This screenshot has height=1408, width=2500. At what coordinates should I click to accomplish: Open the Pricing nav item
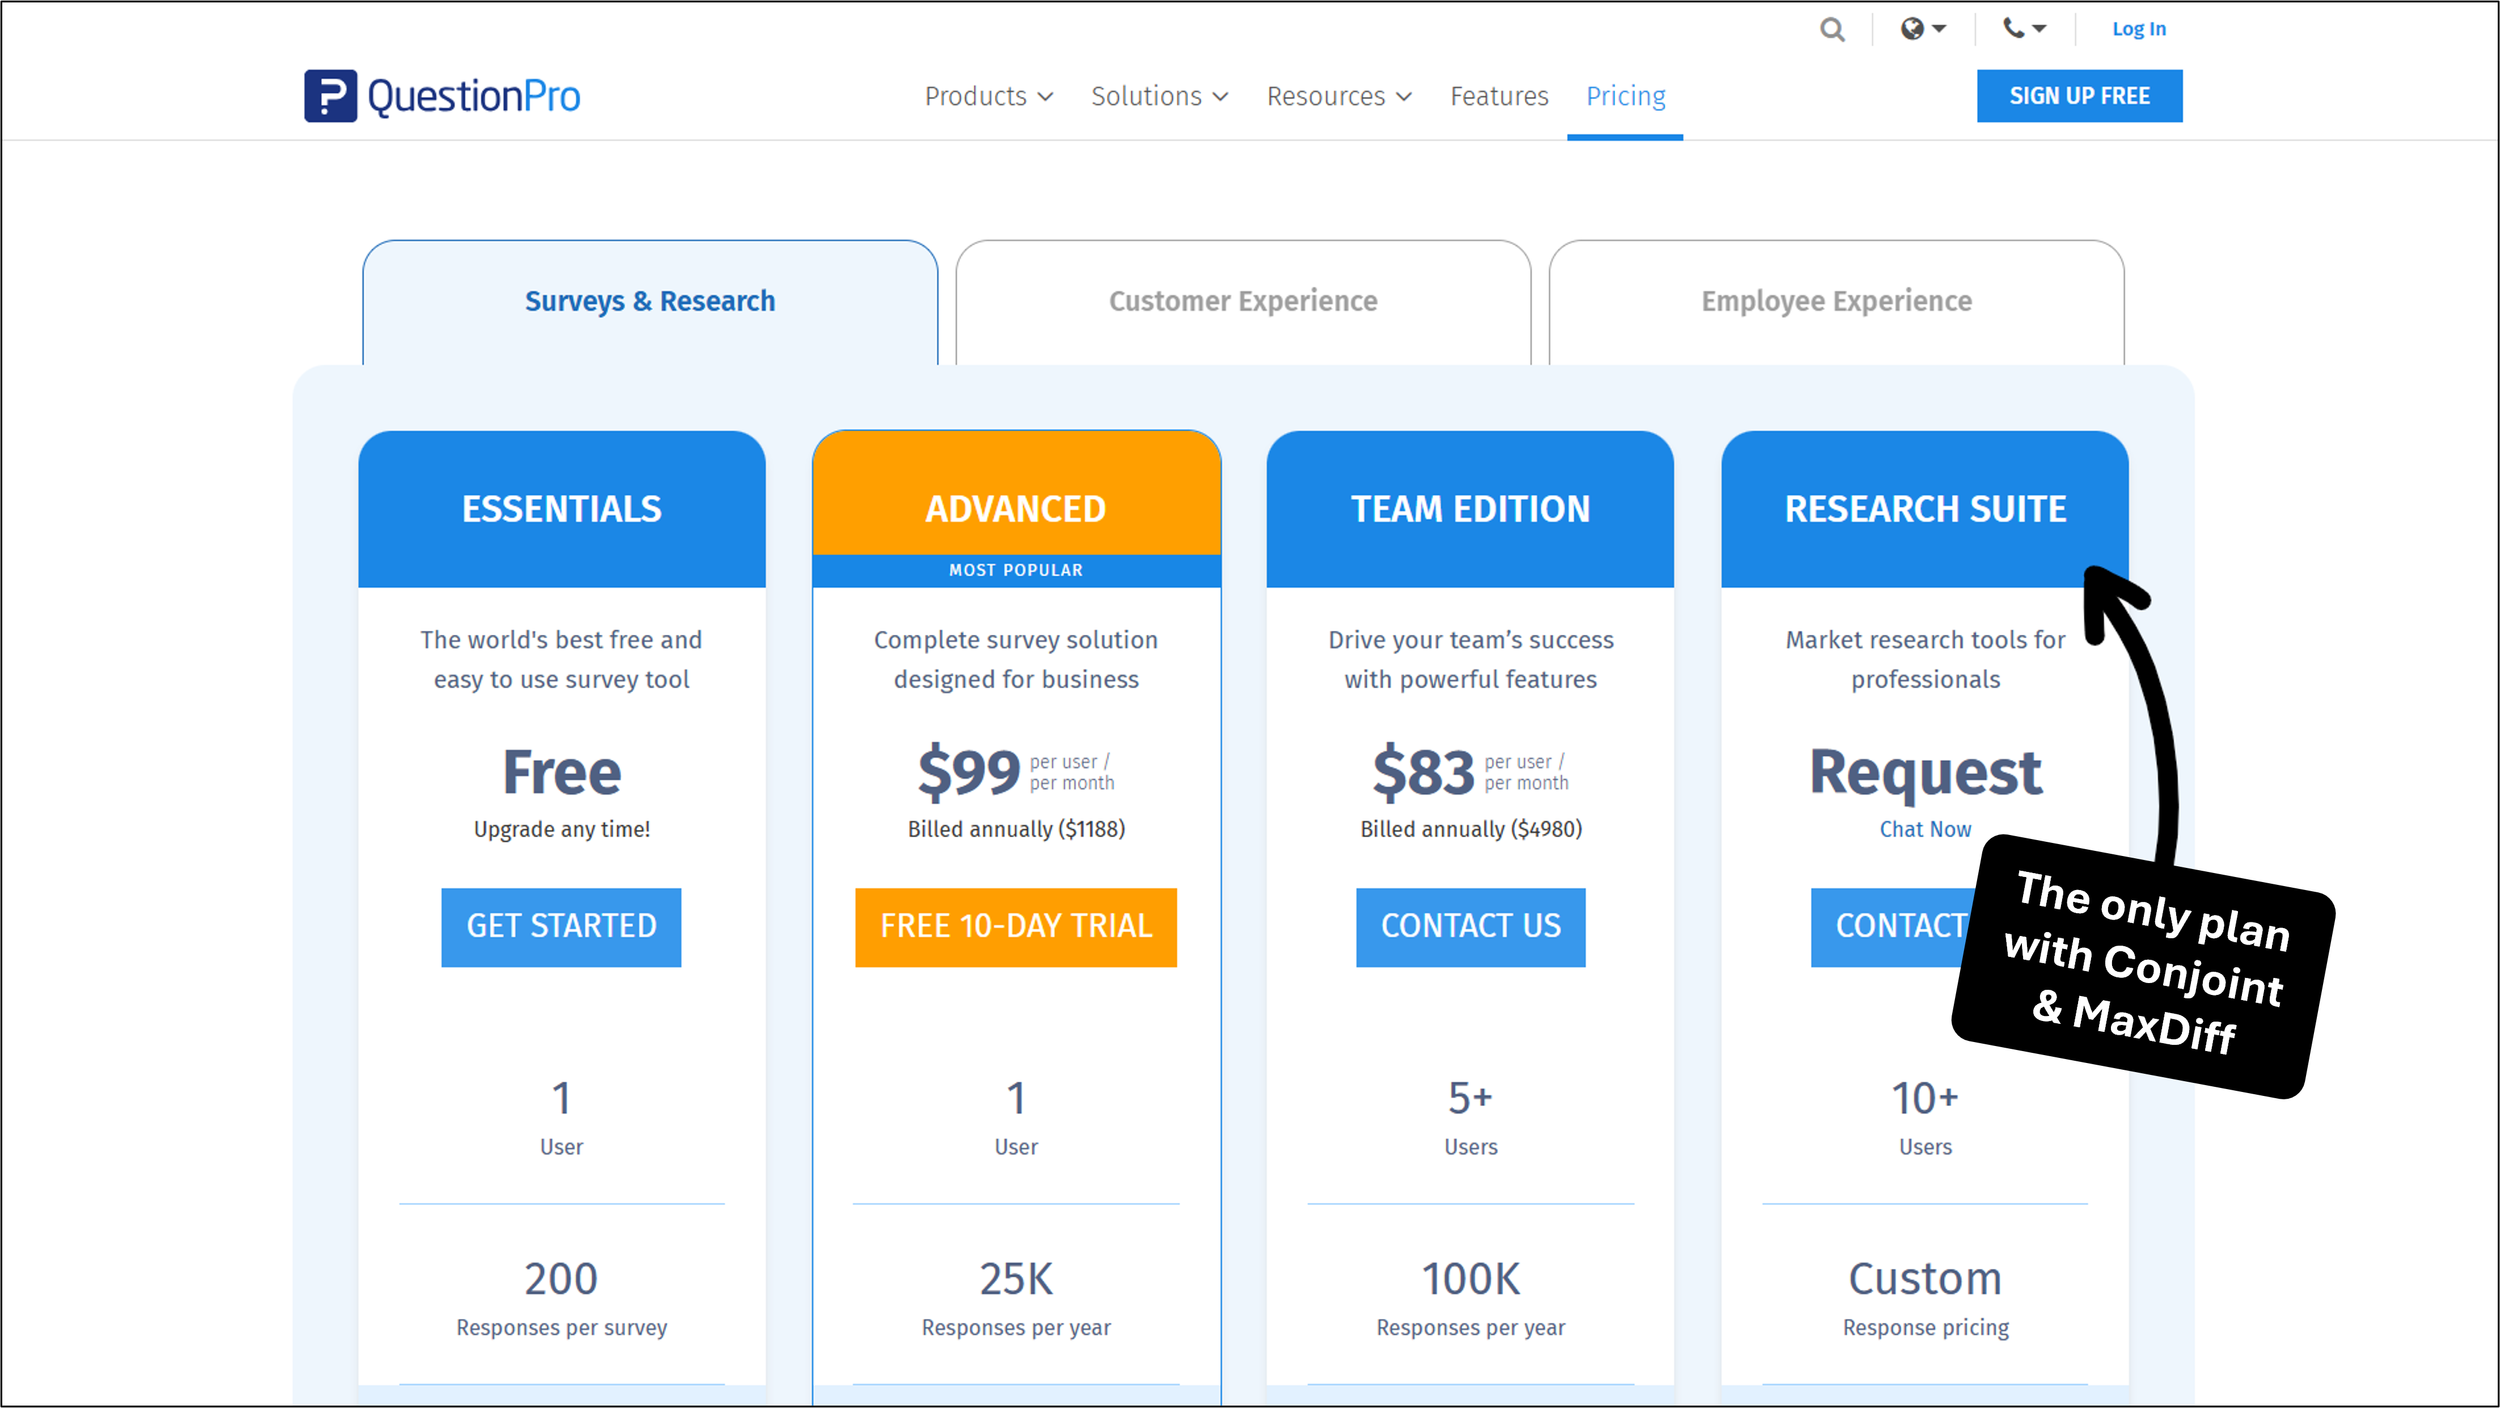[x=1626, y=96]
